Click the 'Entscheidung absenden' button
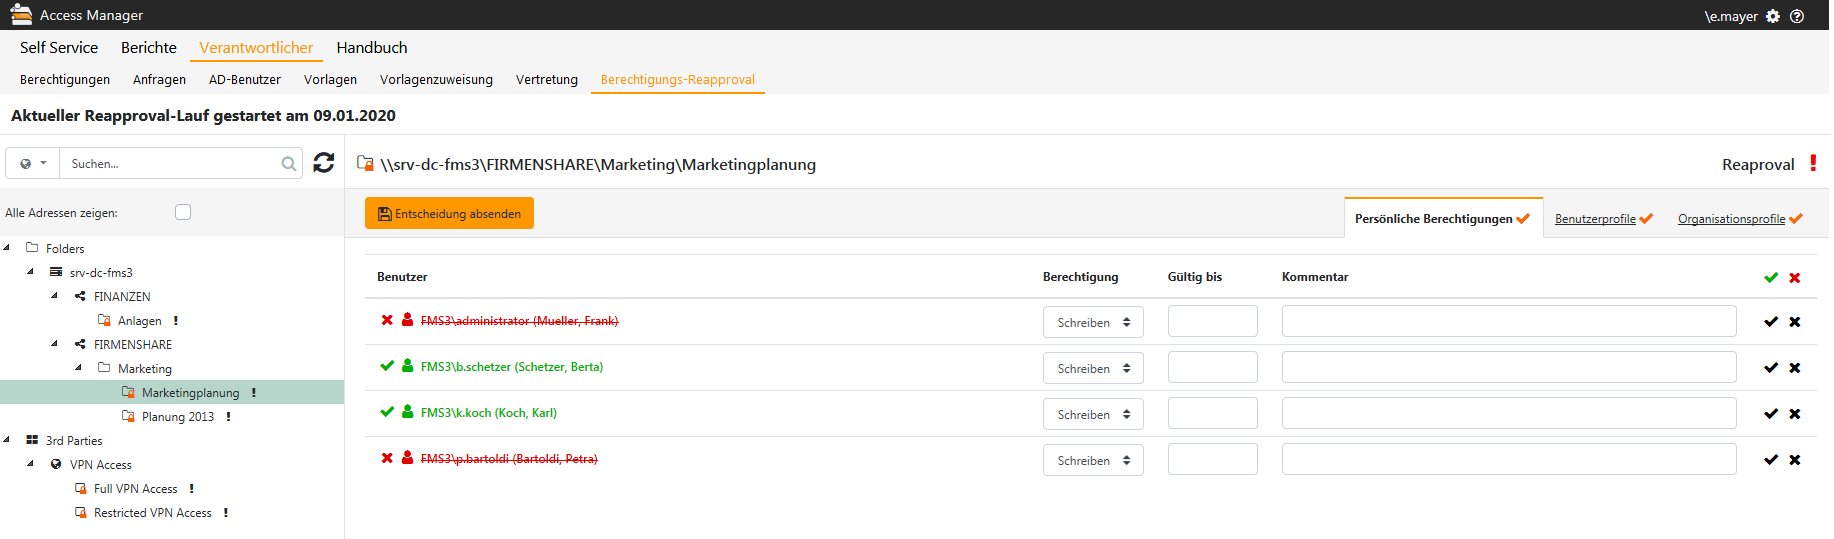1834x539 pixels. click(449, 213)
